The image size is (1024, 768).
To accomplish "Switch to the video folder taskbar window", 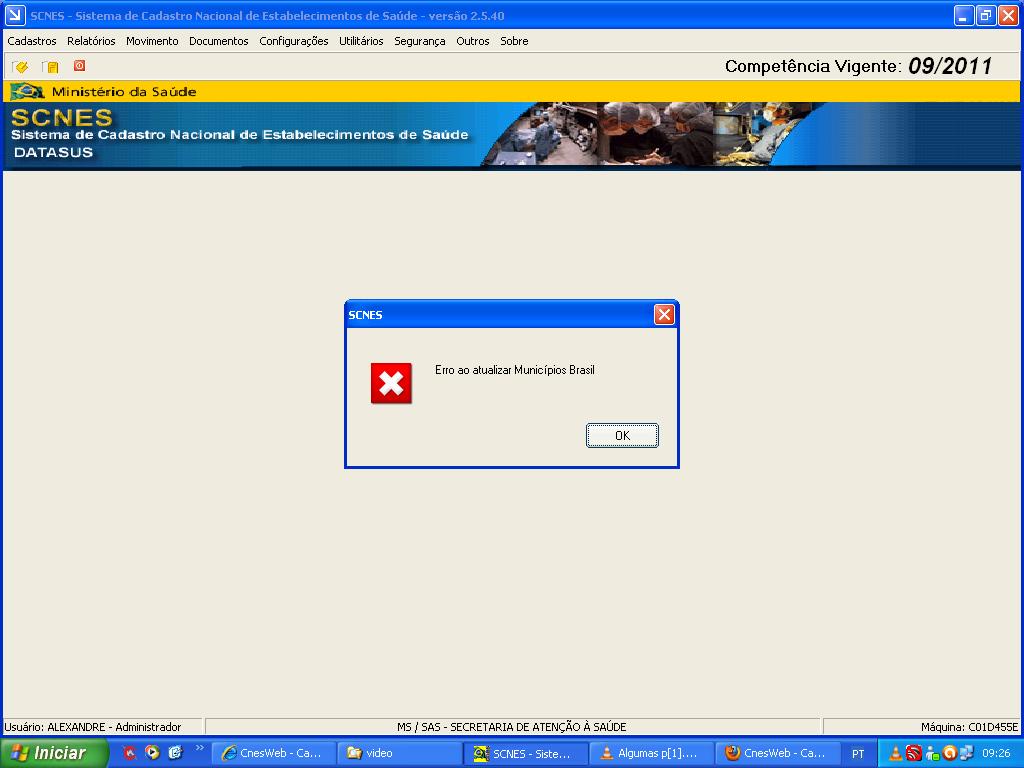I will click(x=398, y=753).
